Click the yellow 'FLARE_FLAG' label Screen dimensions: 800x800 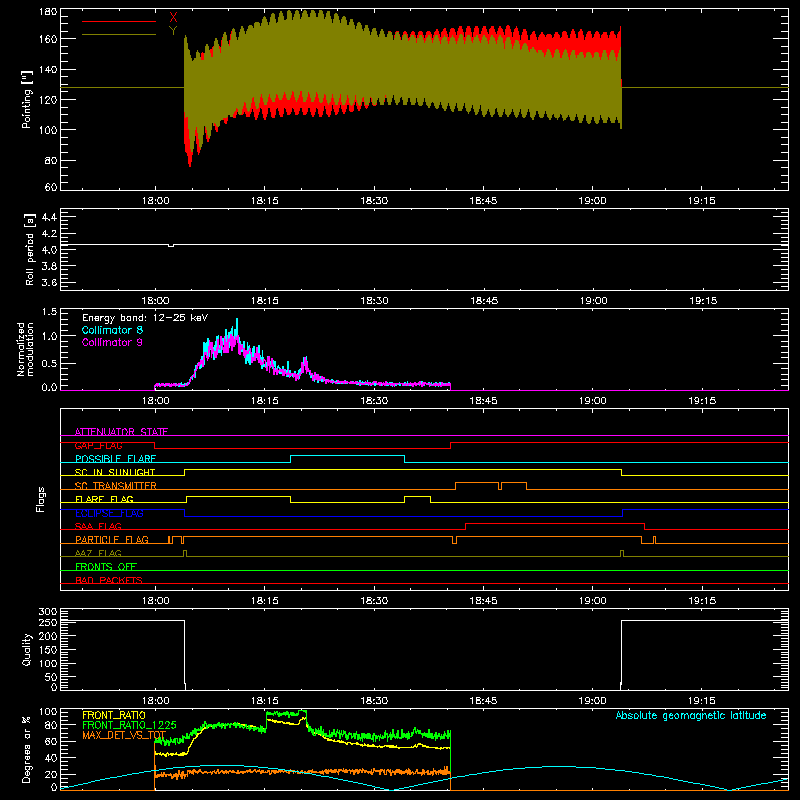point(104,499)
